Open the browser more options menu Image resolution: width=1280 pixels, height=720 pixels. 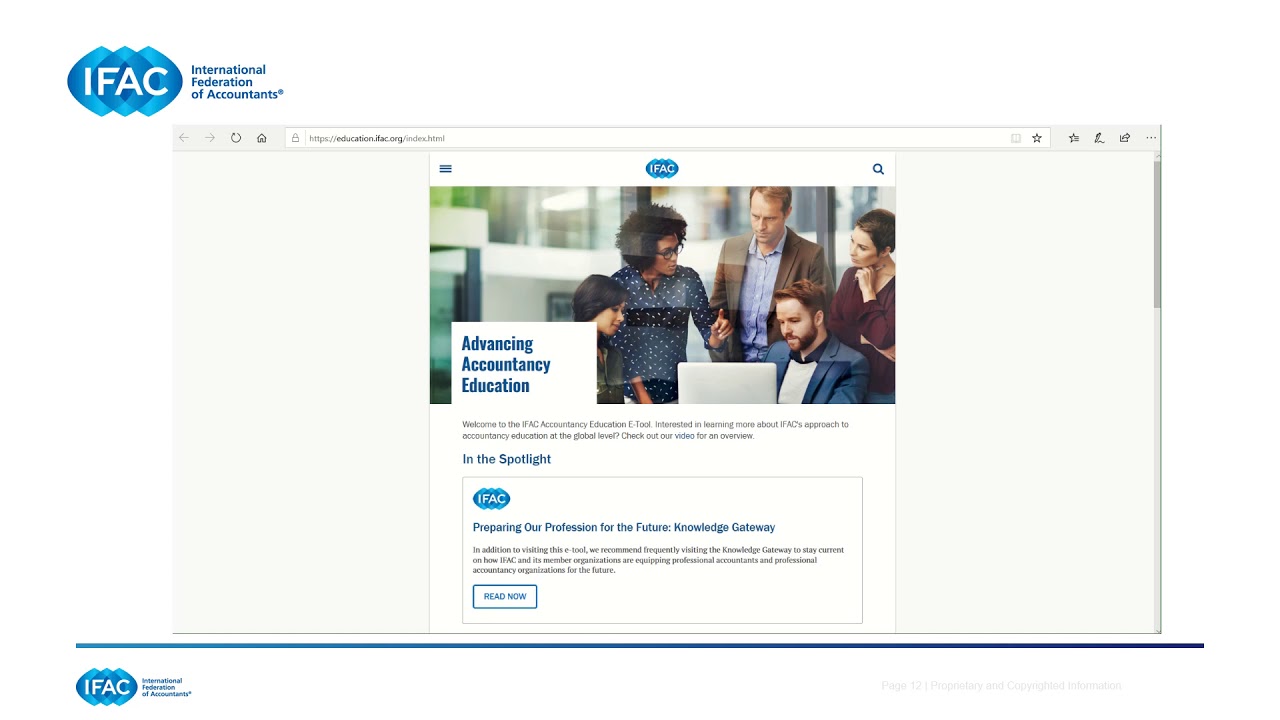click(1151, 138)
